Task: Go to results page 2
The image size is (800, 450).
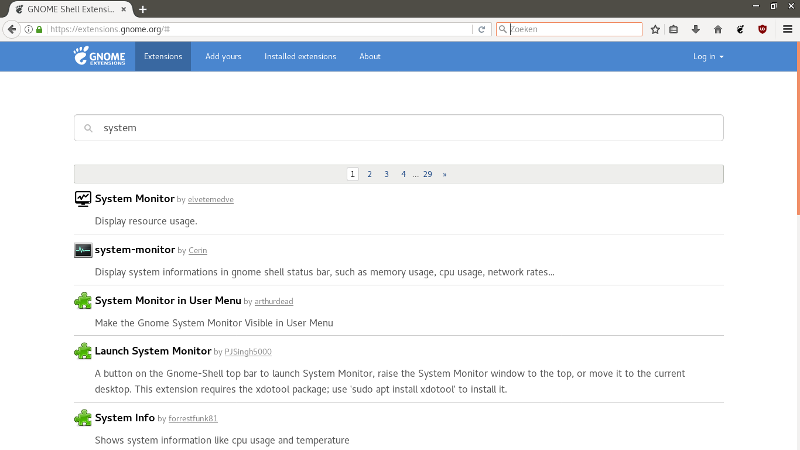Action: tap(369, 174)
